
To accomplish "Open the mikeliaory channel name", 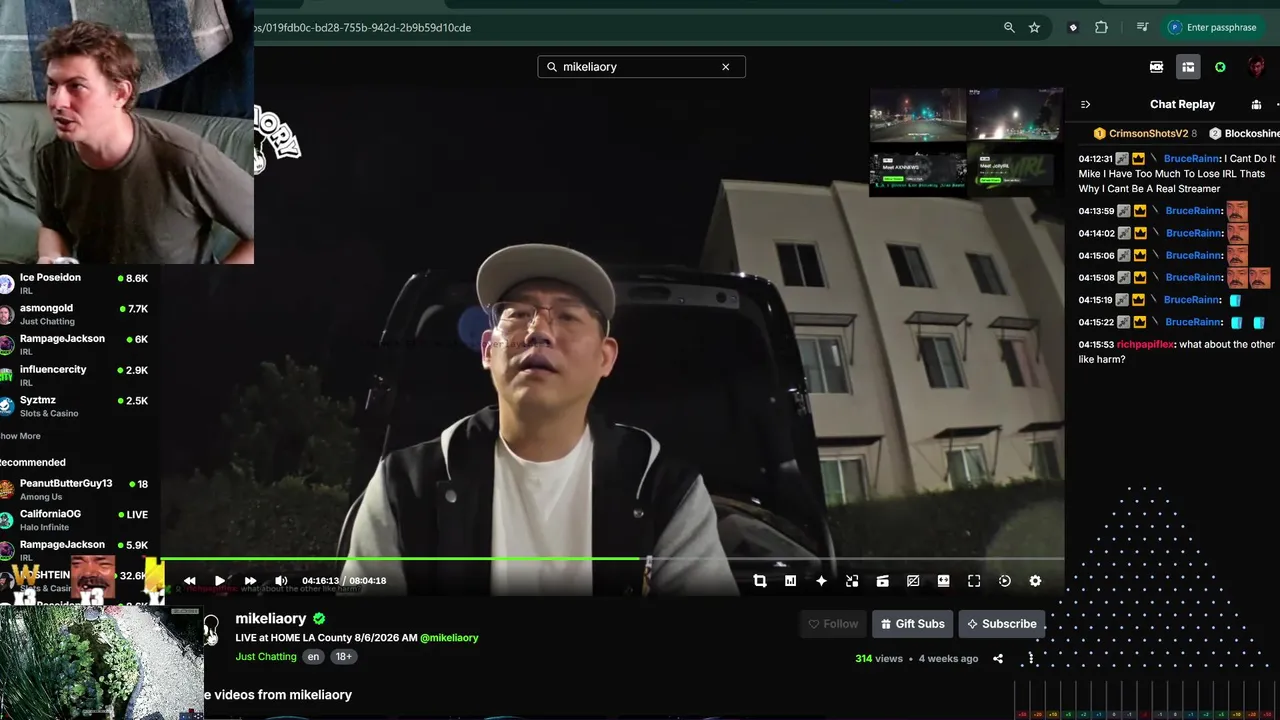I will pyautogui.click(x=271, y=619).
